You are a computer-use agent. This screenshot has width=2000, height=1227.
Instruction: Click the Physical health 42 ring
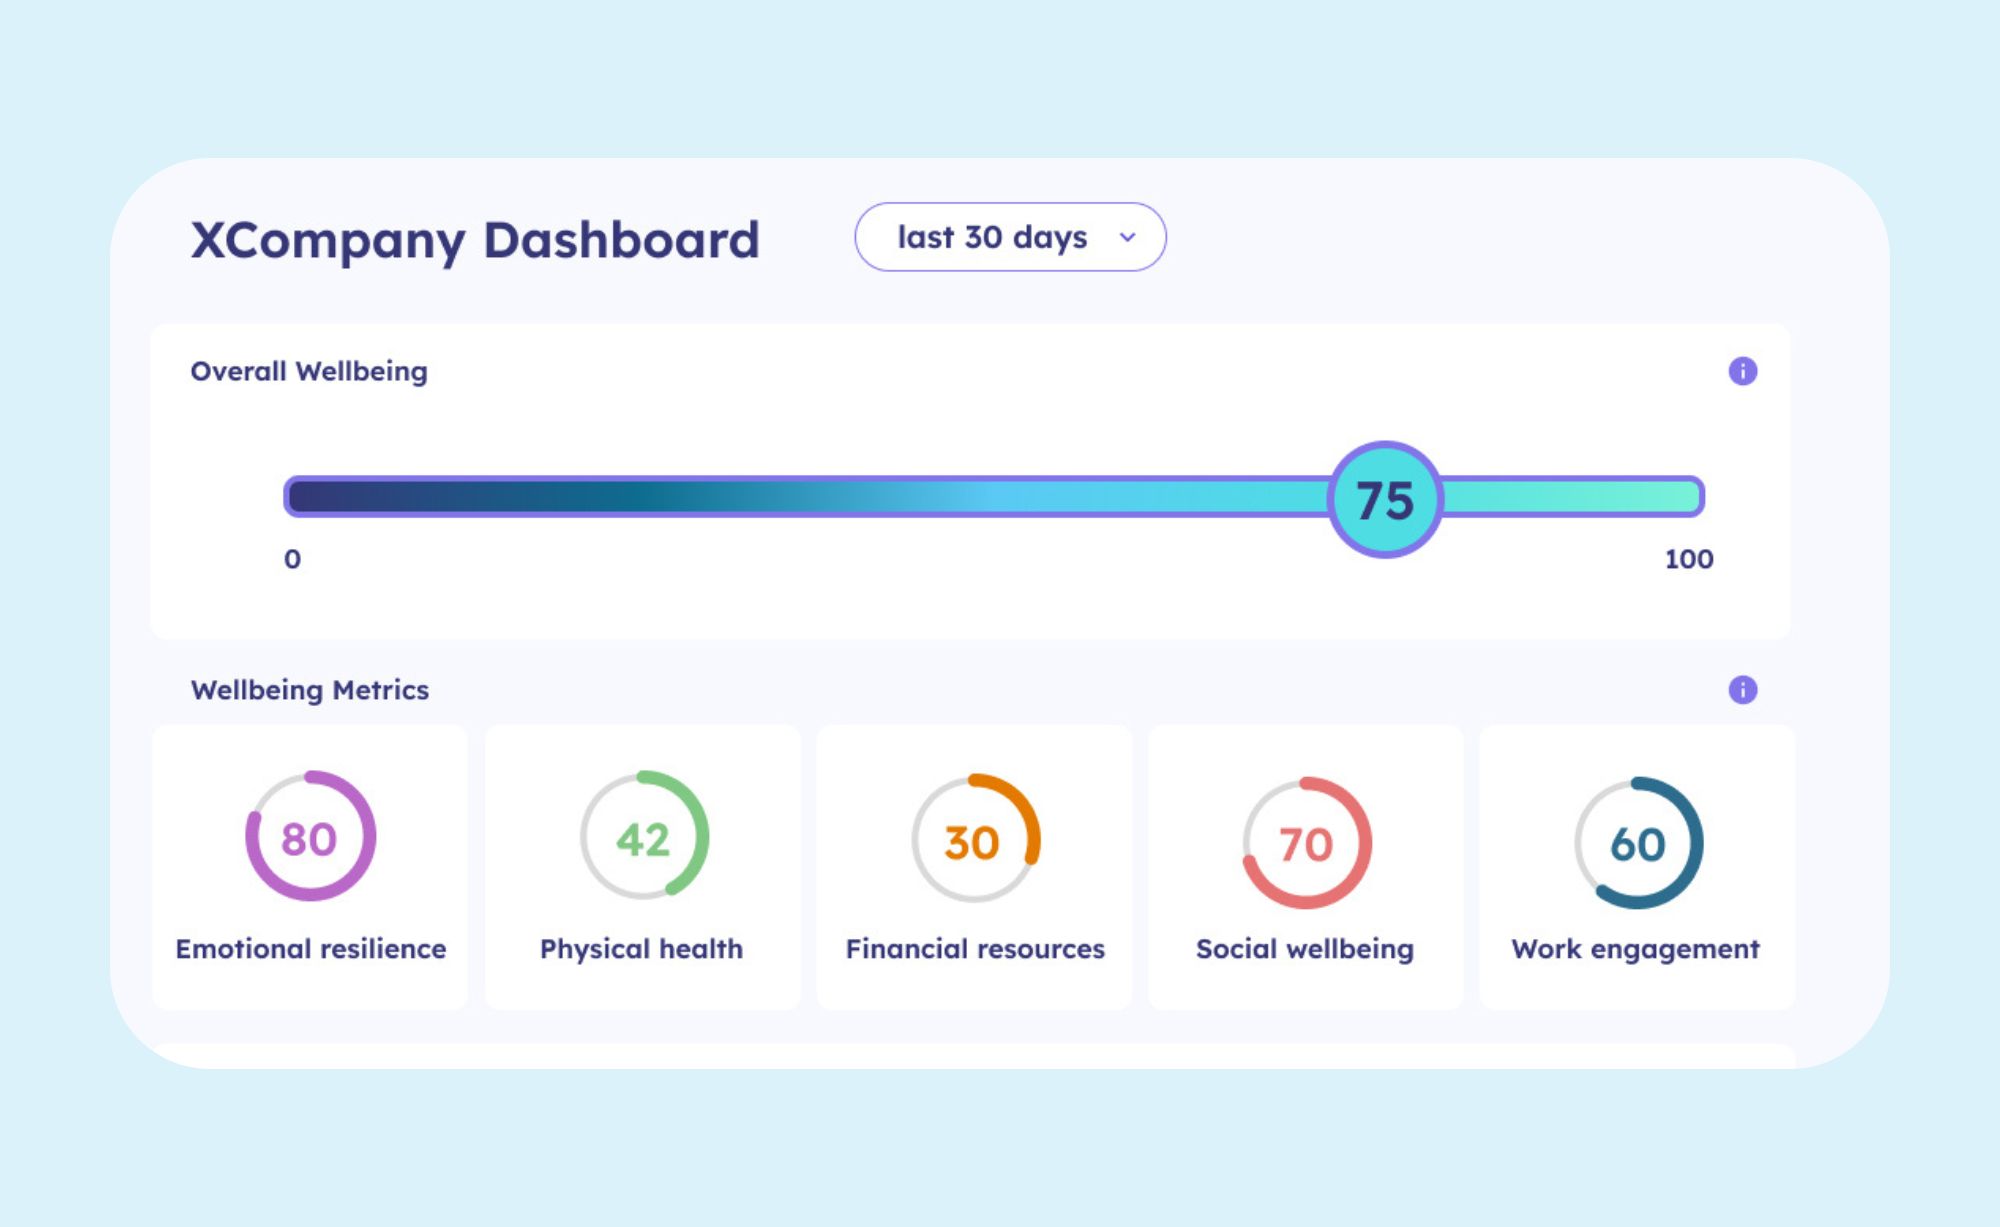pyautogui.click(x=643, y=837)
